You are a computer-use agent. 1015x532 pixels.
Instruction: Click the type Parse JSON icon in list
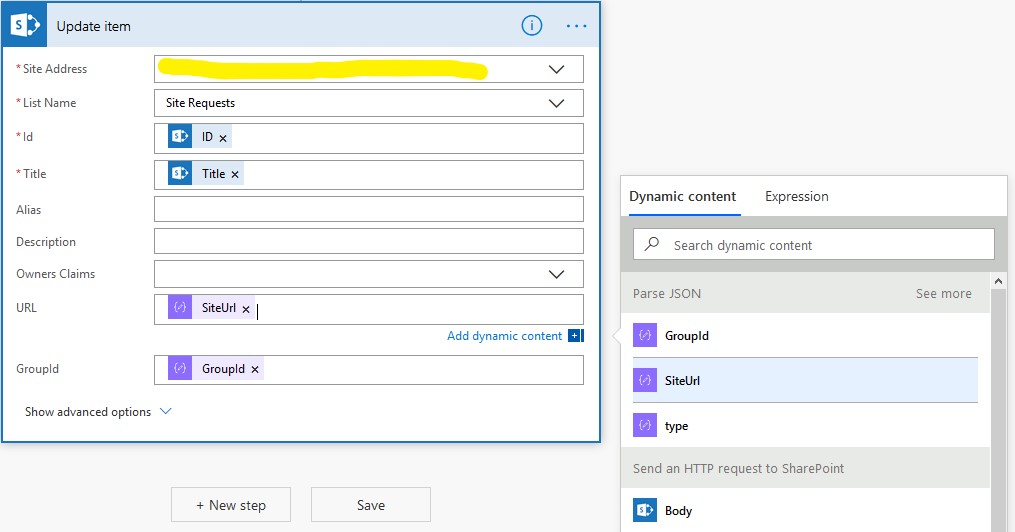(645, 425)
